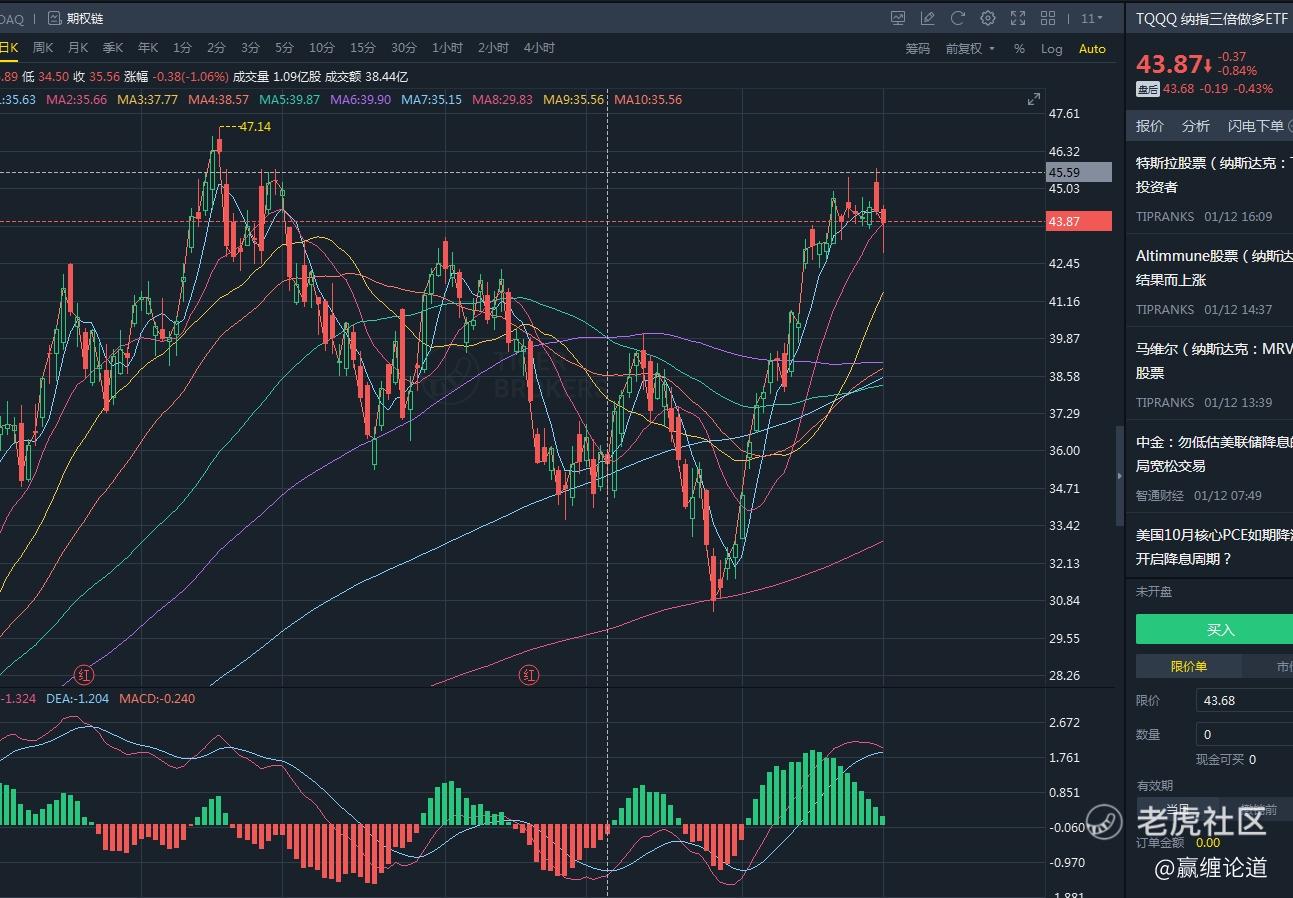Viewport: 1293px width, 898px height.
Task: Select the 2分 timeframe
Action: coord(216,47)
